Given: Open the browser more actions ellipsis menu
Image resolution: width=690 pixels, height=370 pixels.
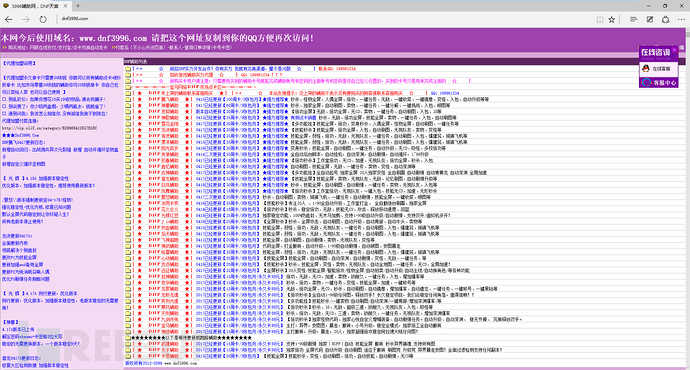Looking at the screenshot, I should click(681, 19).
